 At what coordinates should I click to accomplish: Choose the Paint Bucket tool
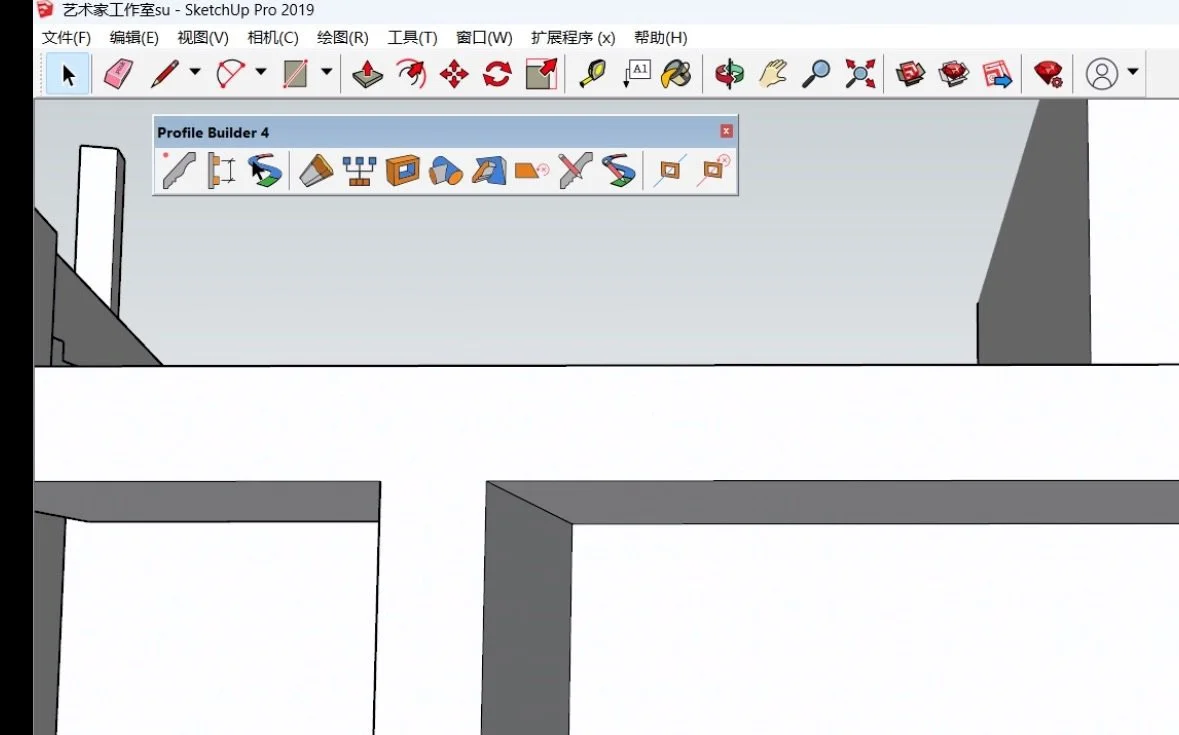click(677, 74)
